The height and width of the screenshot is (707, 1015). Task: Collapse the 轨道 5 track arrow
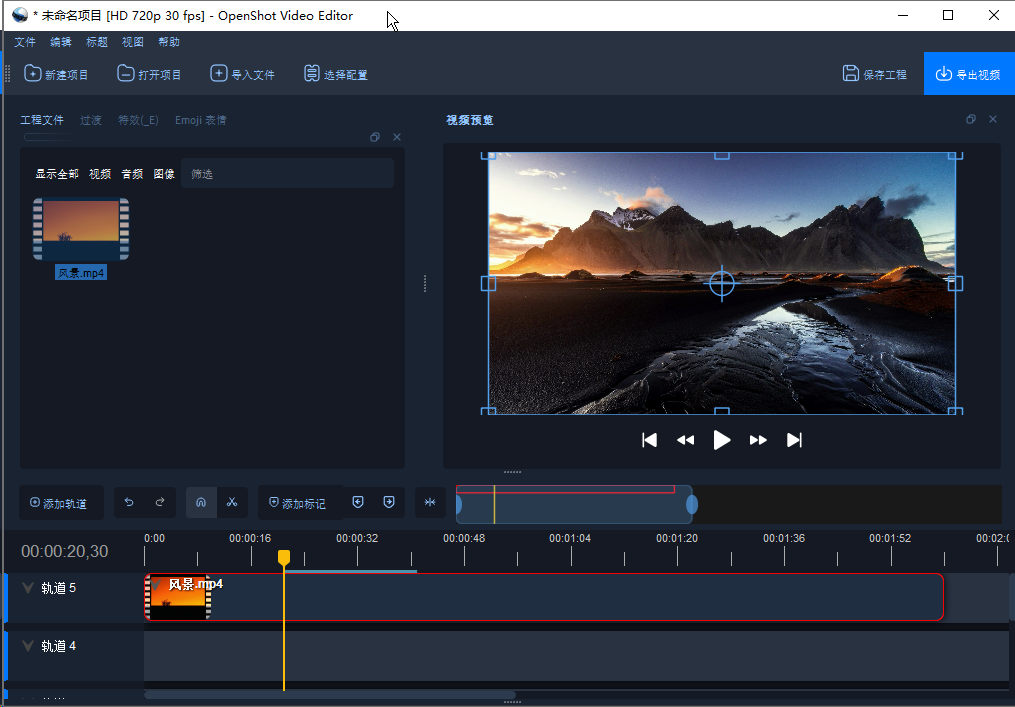tap(28, 588)
